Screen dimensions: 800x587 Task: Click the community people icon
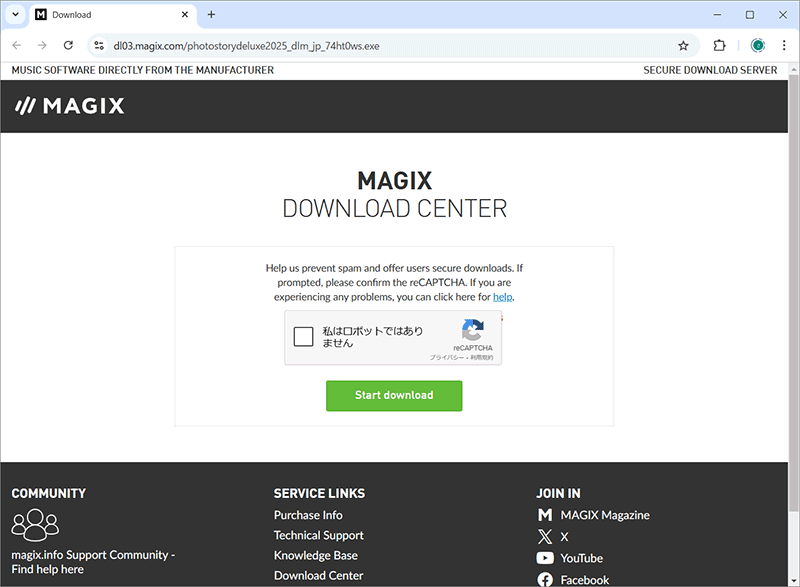tap(35, 525)
